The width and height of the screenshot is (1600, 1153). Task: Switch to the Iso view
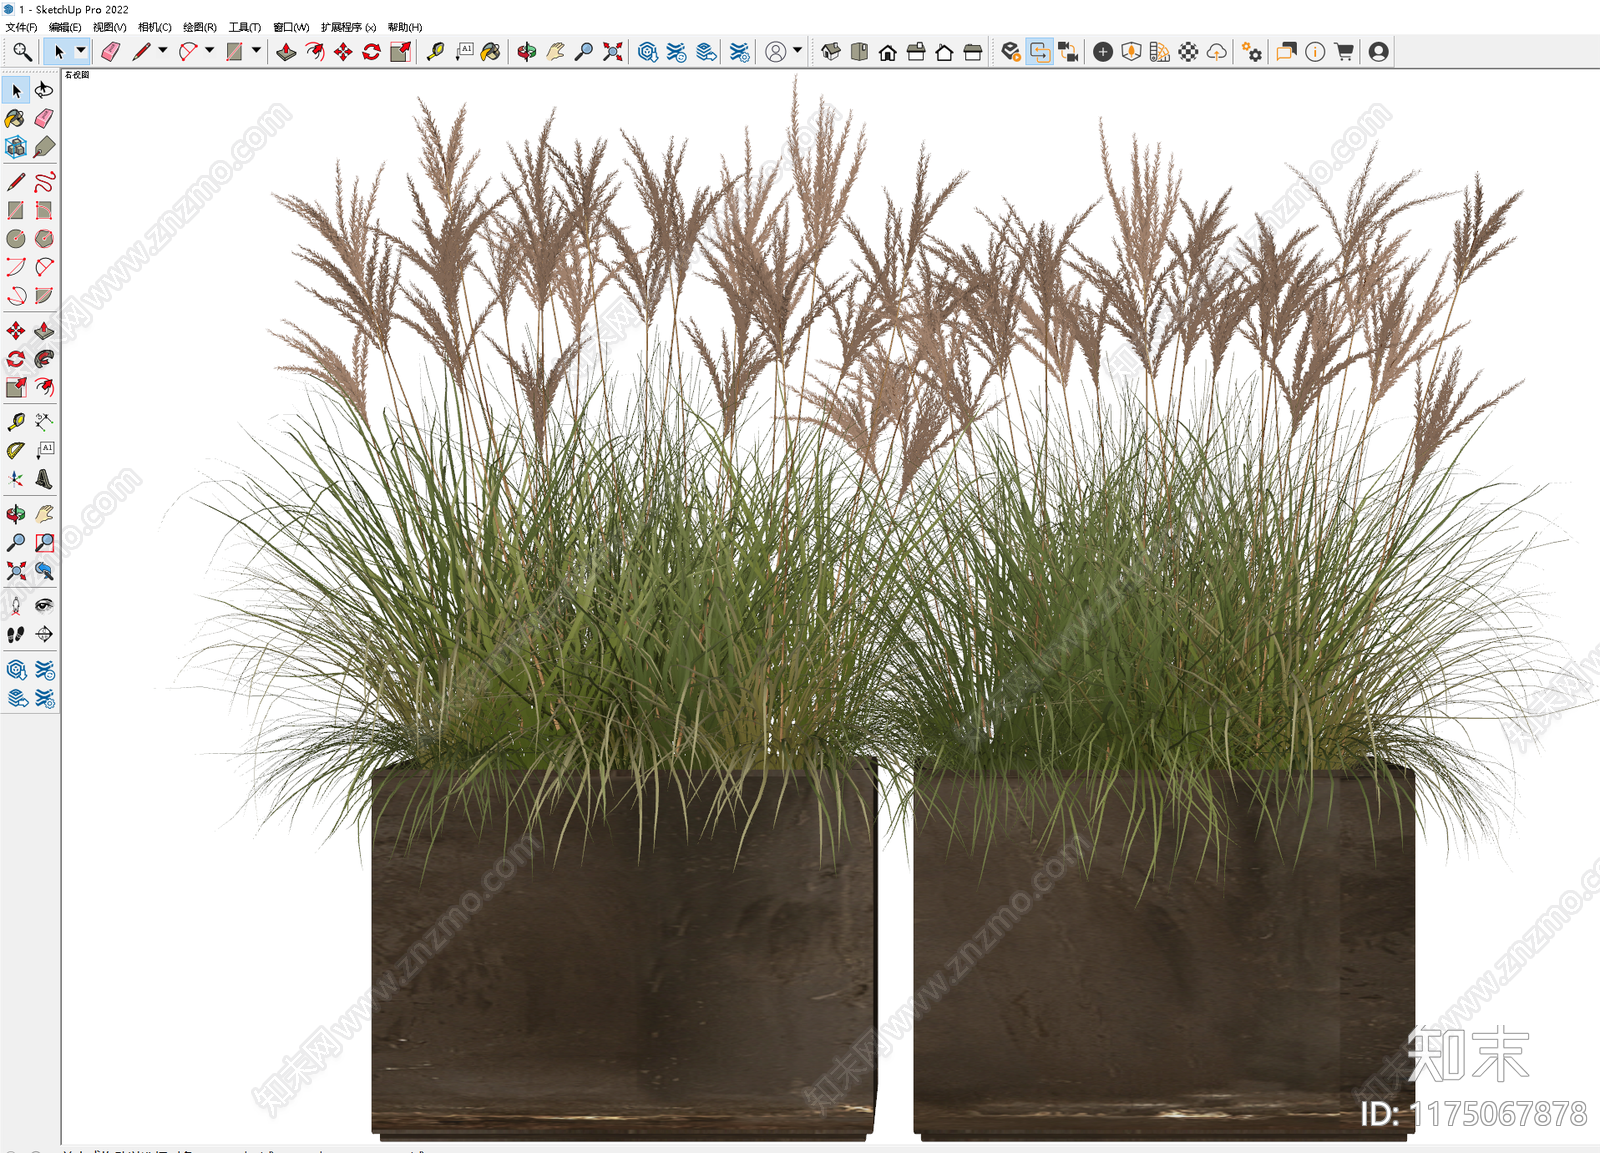click(831, 52)
